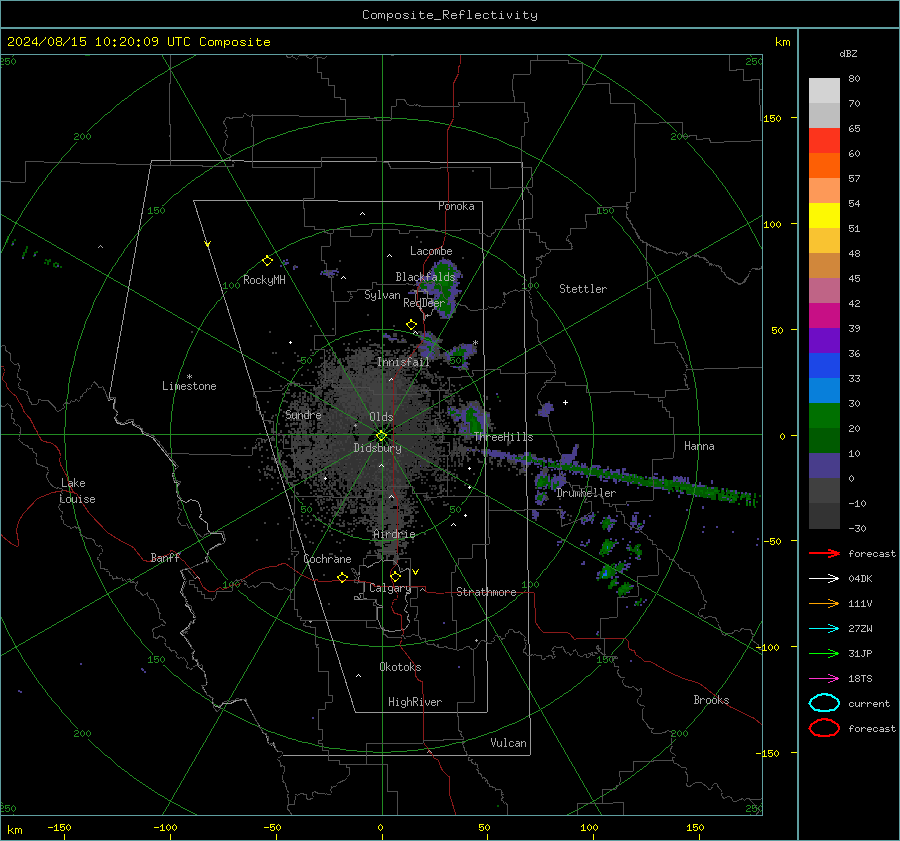The width and height of the screenshot is (900, 841).
Task: Click the Banff map label
Action: click(165, 557)
